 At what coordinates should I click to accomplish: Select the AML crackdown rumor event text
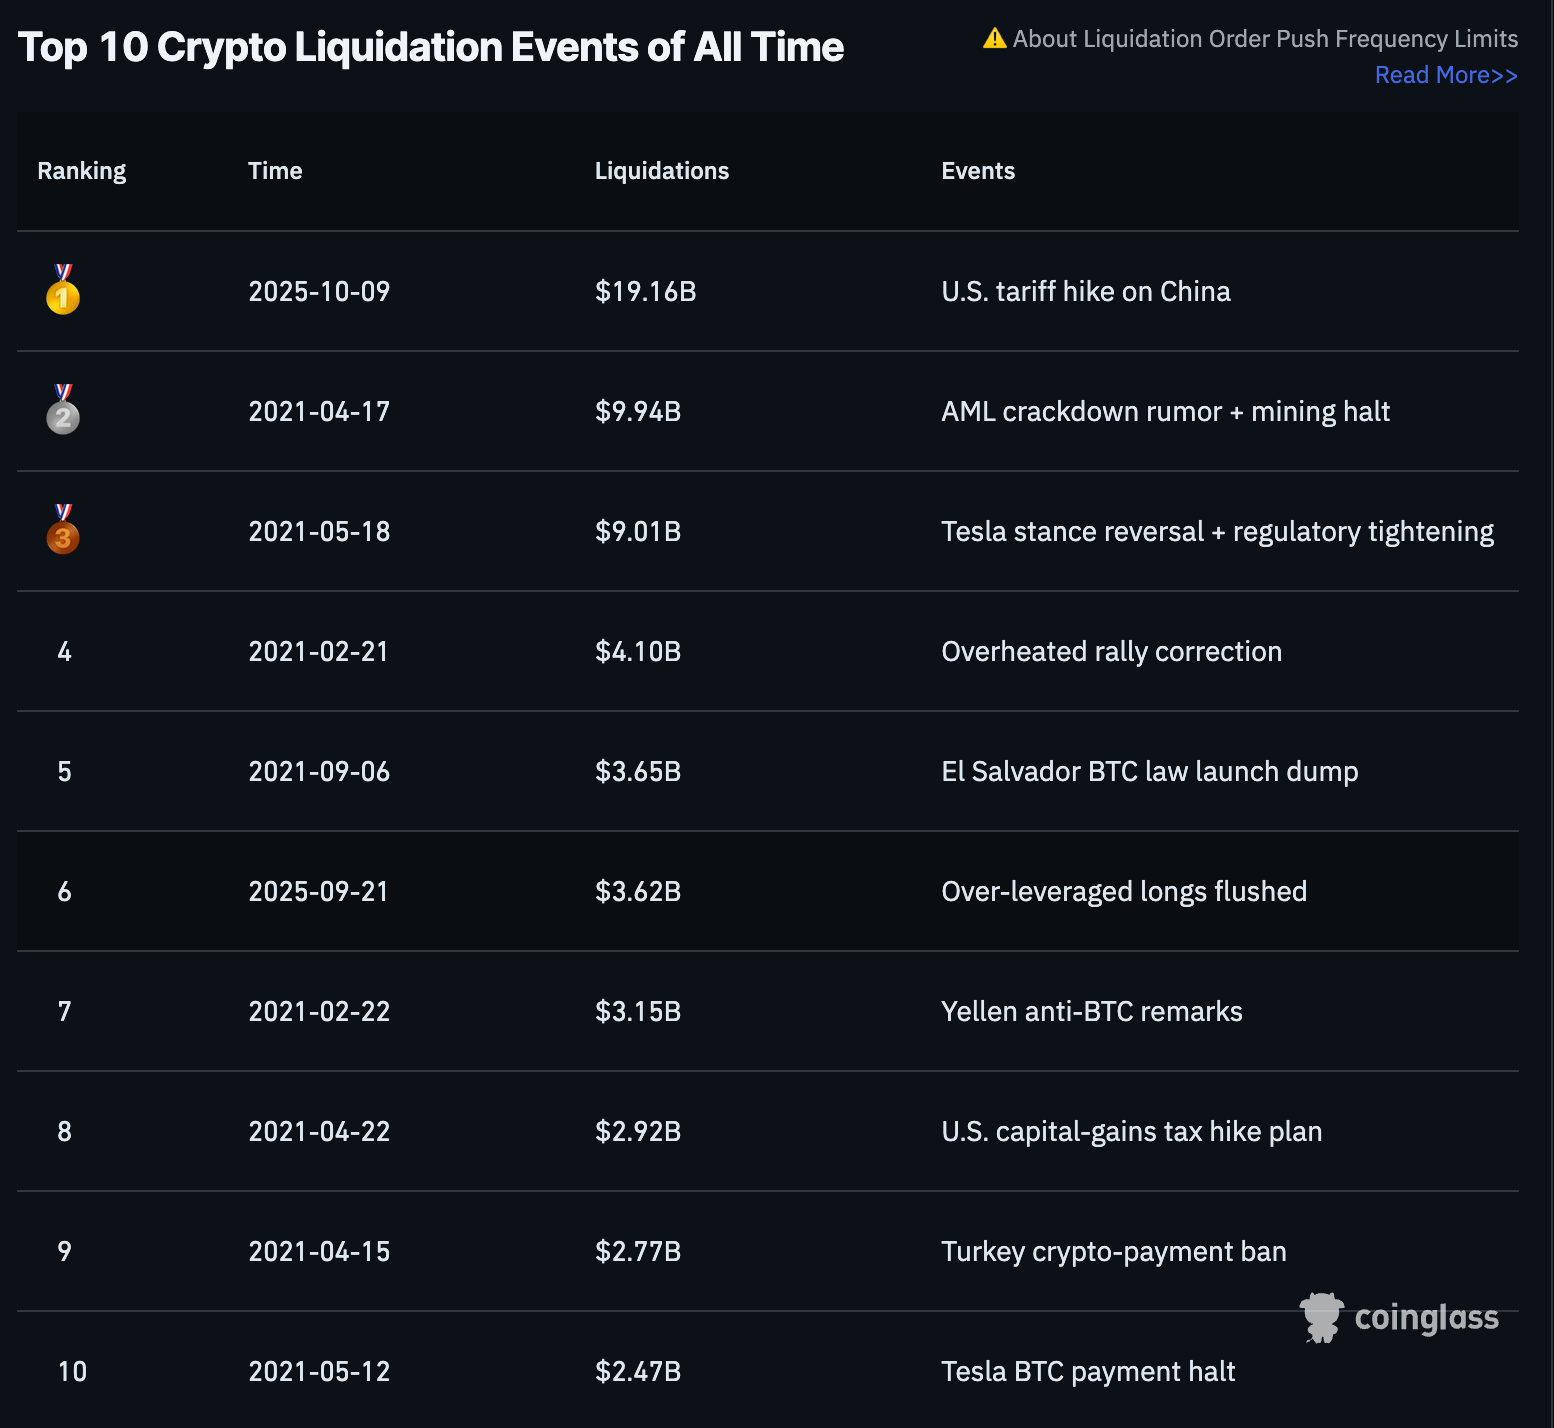(x=1166, y=411)
